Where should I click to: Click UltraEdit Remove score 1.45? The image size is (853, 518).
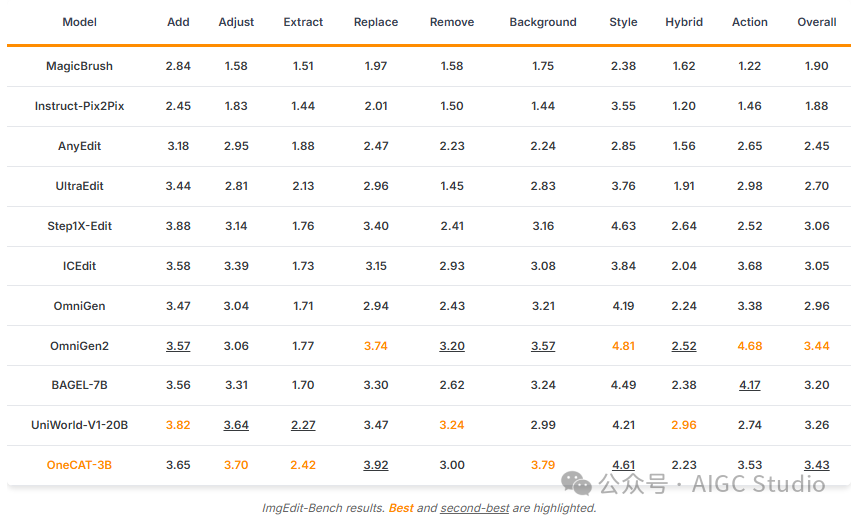(x=452, y=186)
